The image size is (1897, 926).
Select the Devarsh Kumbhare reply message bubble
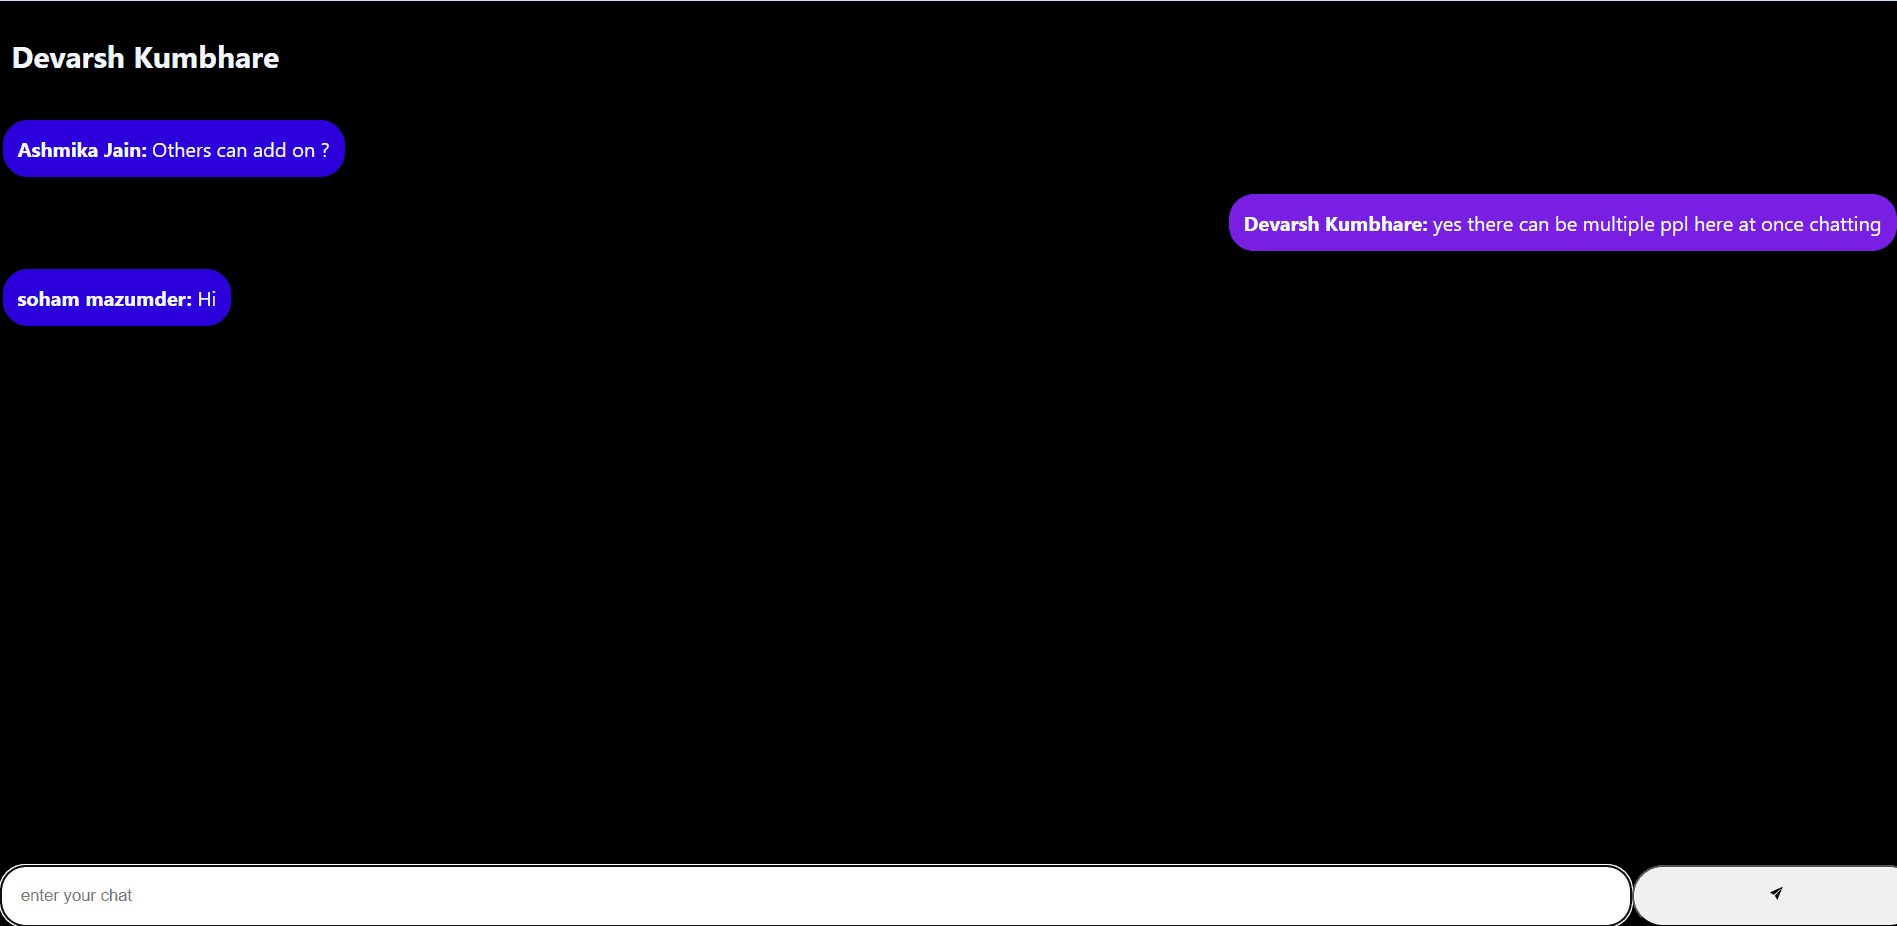click(1562, 223)
